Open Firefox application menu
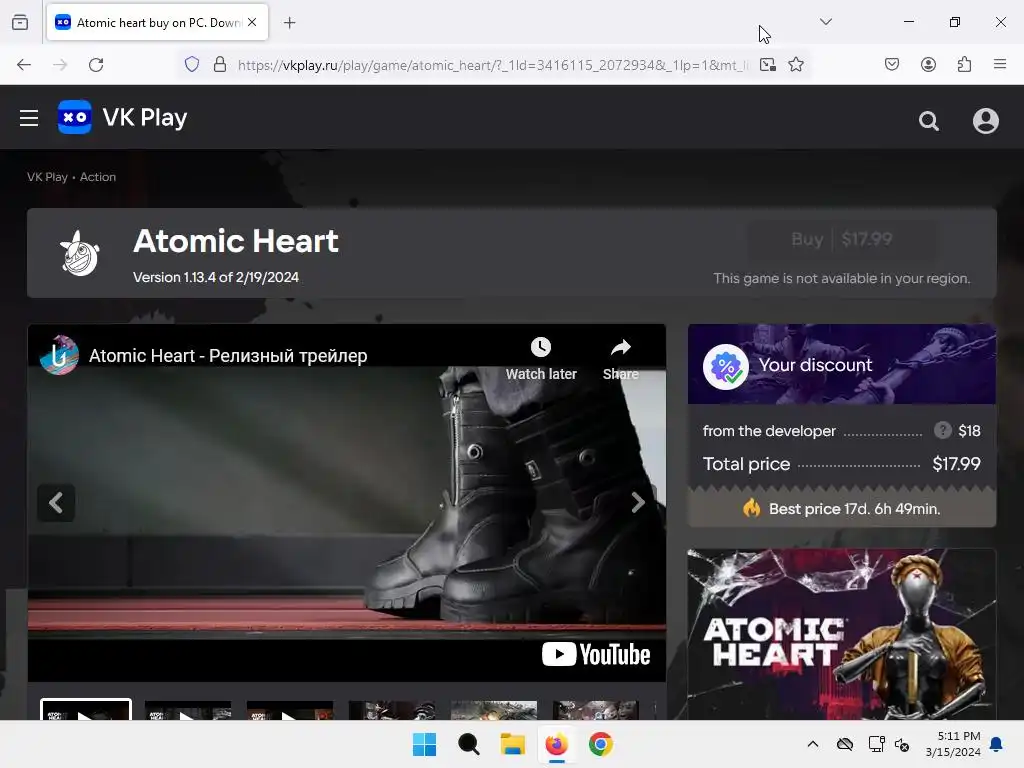 (1000, 64)
